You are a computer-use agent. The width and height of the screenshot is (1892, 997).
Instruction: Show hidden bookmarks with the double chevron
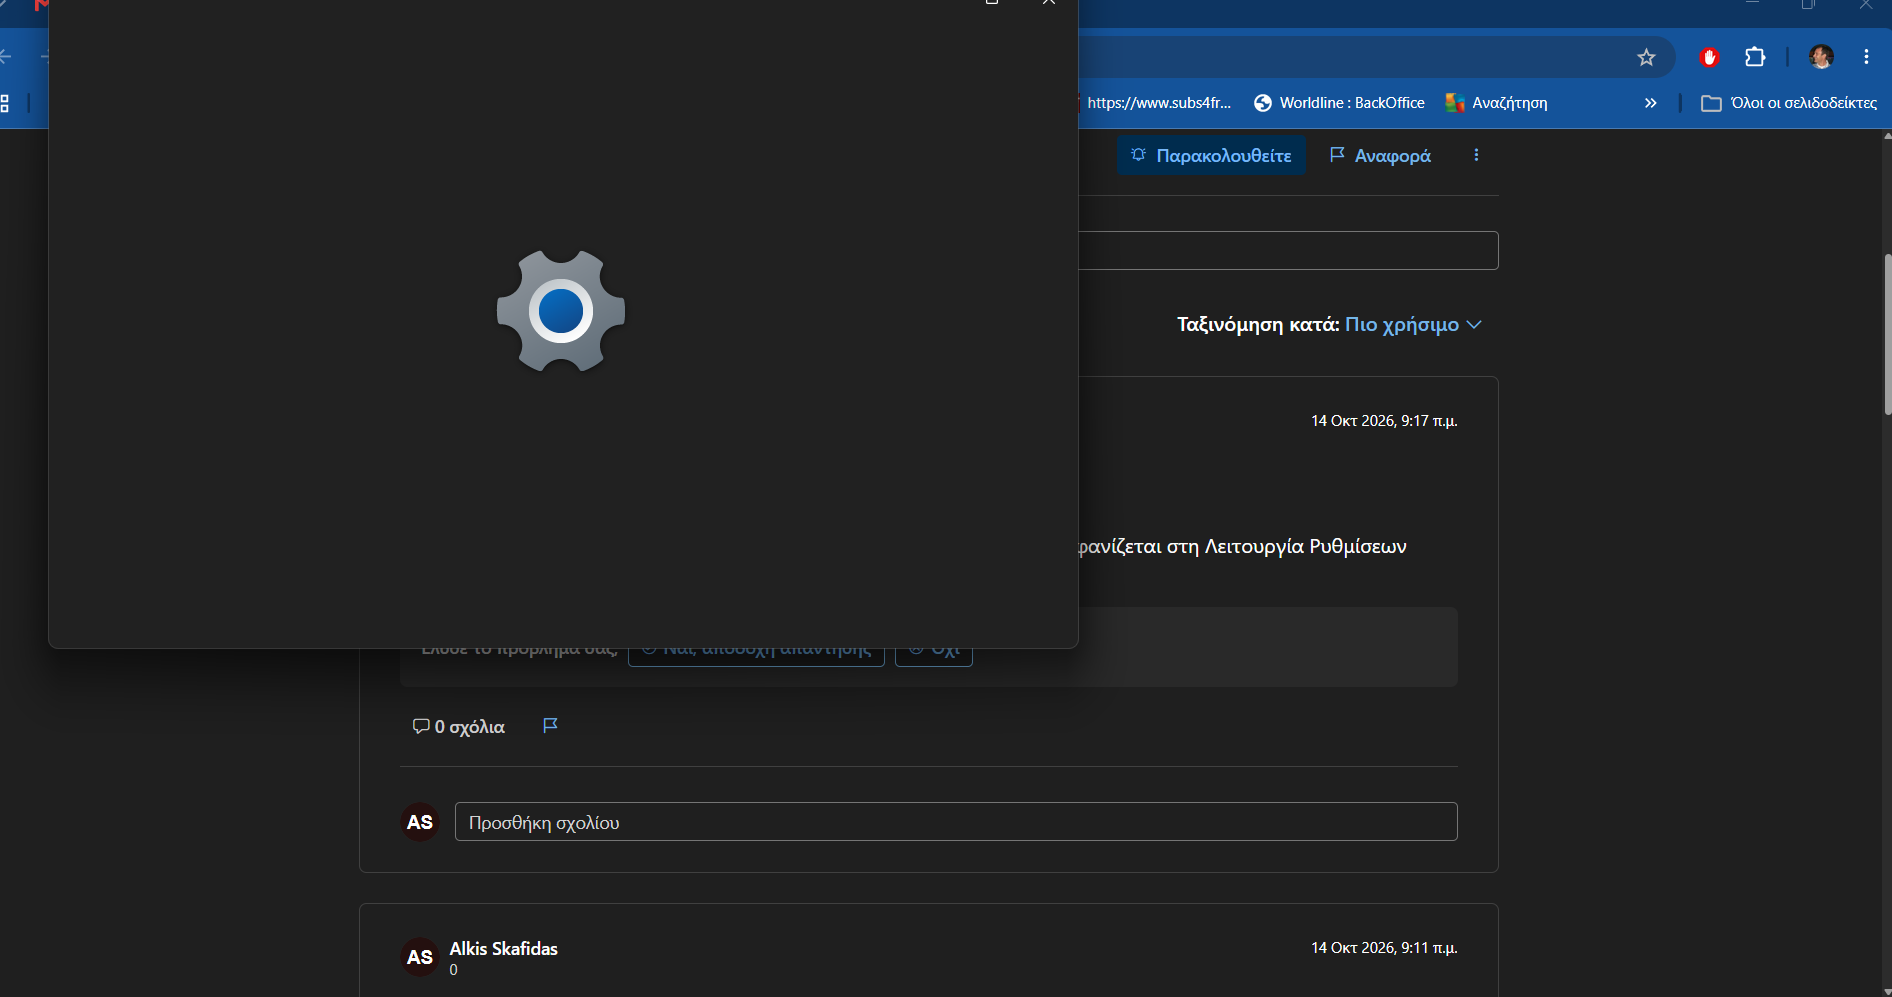click(1651, 103)
